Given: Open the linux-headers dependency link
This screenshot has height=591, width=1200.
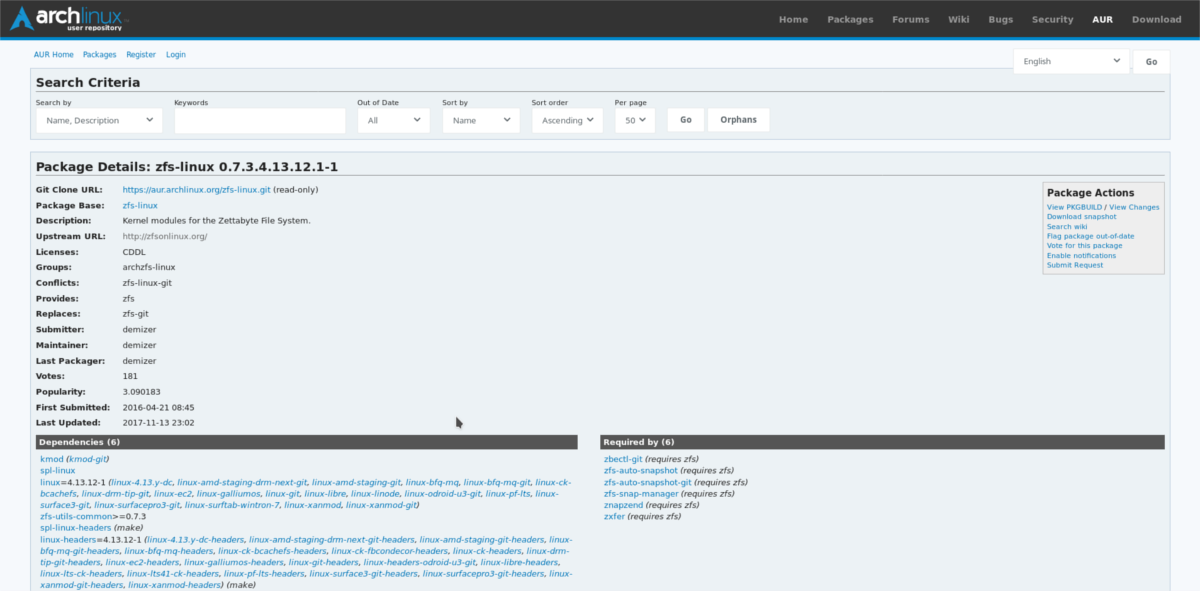Looking at the screenshot, I should [x=70, y=540].
